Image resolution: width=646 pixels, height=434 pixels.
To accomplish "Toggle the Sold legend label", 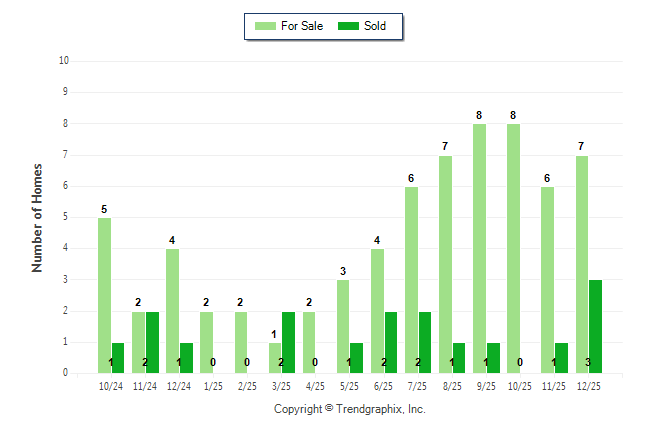I will click(x=375, y=26).
